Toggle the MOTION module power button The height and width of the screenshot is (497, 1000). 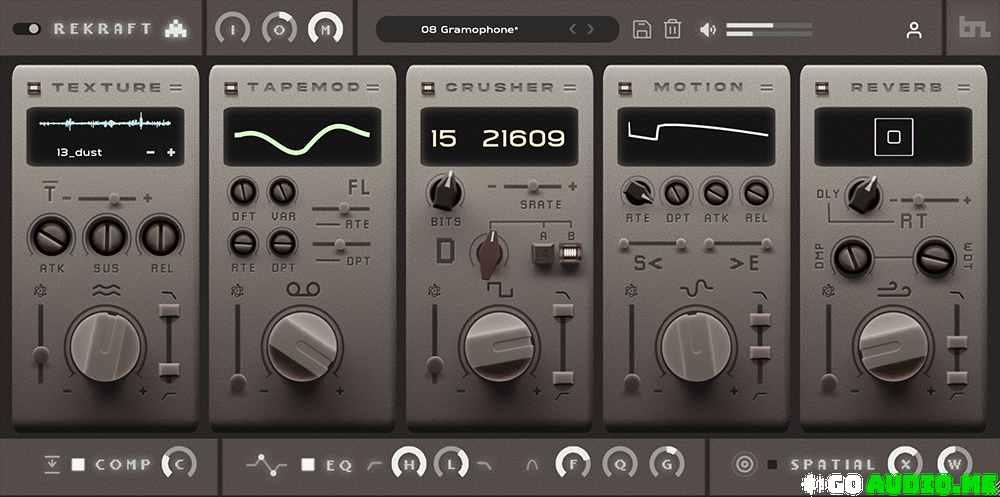click(x=624, y=88)
